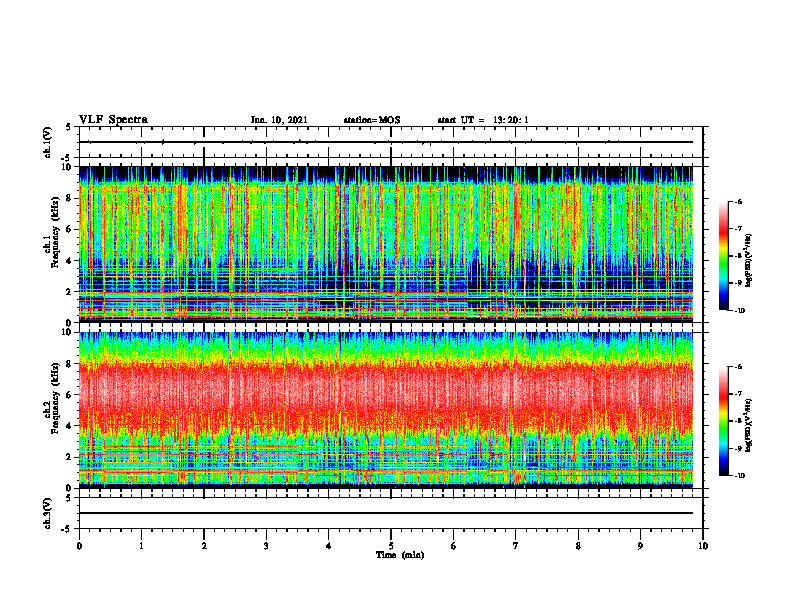
Task: Click the "2" frequency tick on ch.1 panel
Action: coord(69,292)
